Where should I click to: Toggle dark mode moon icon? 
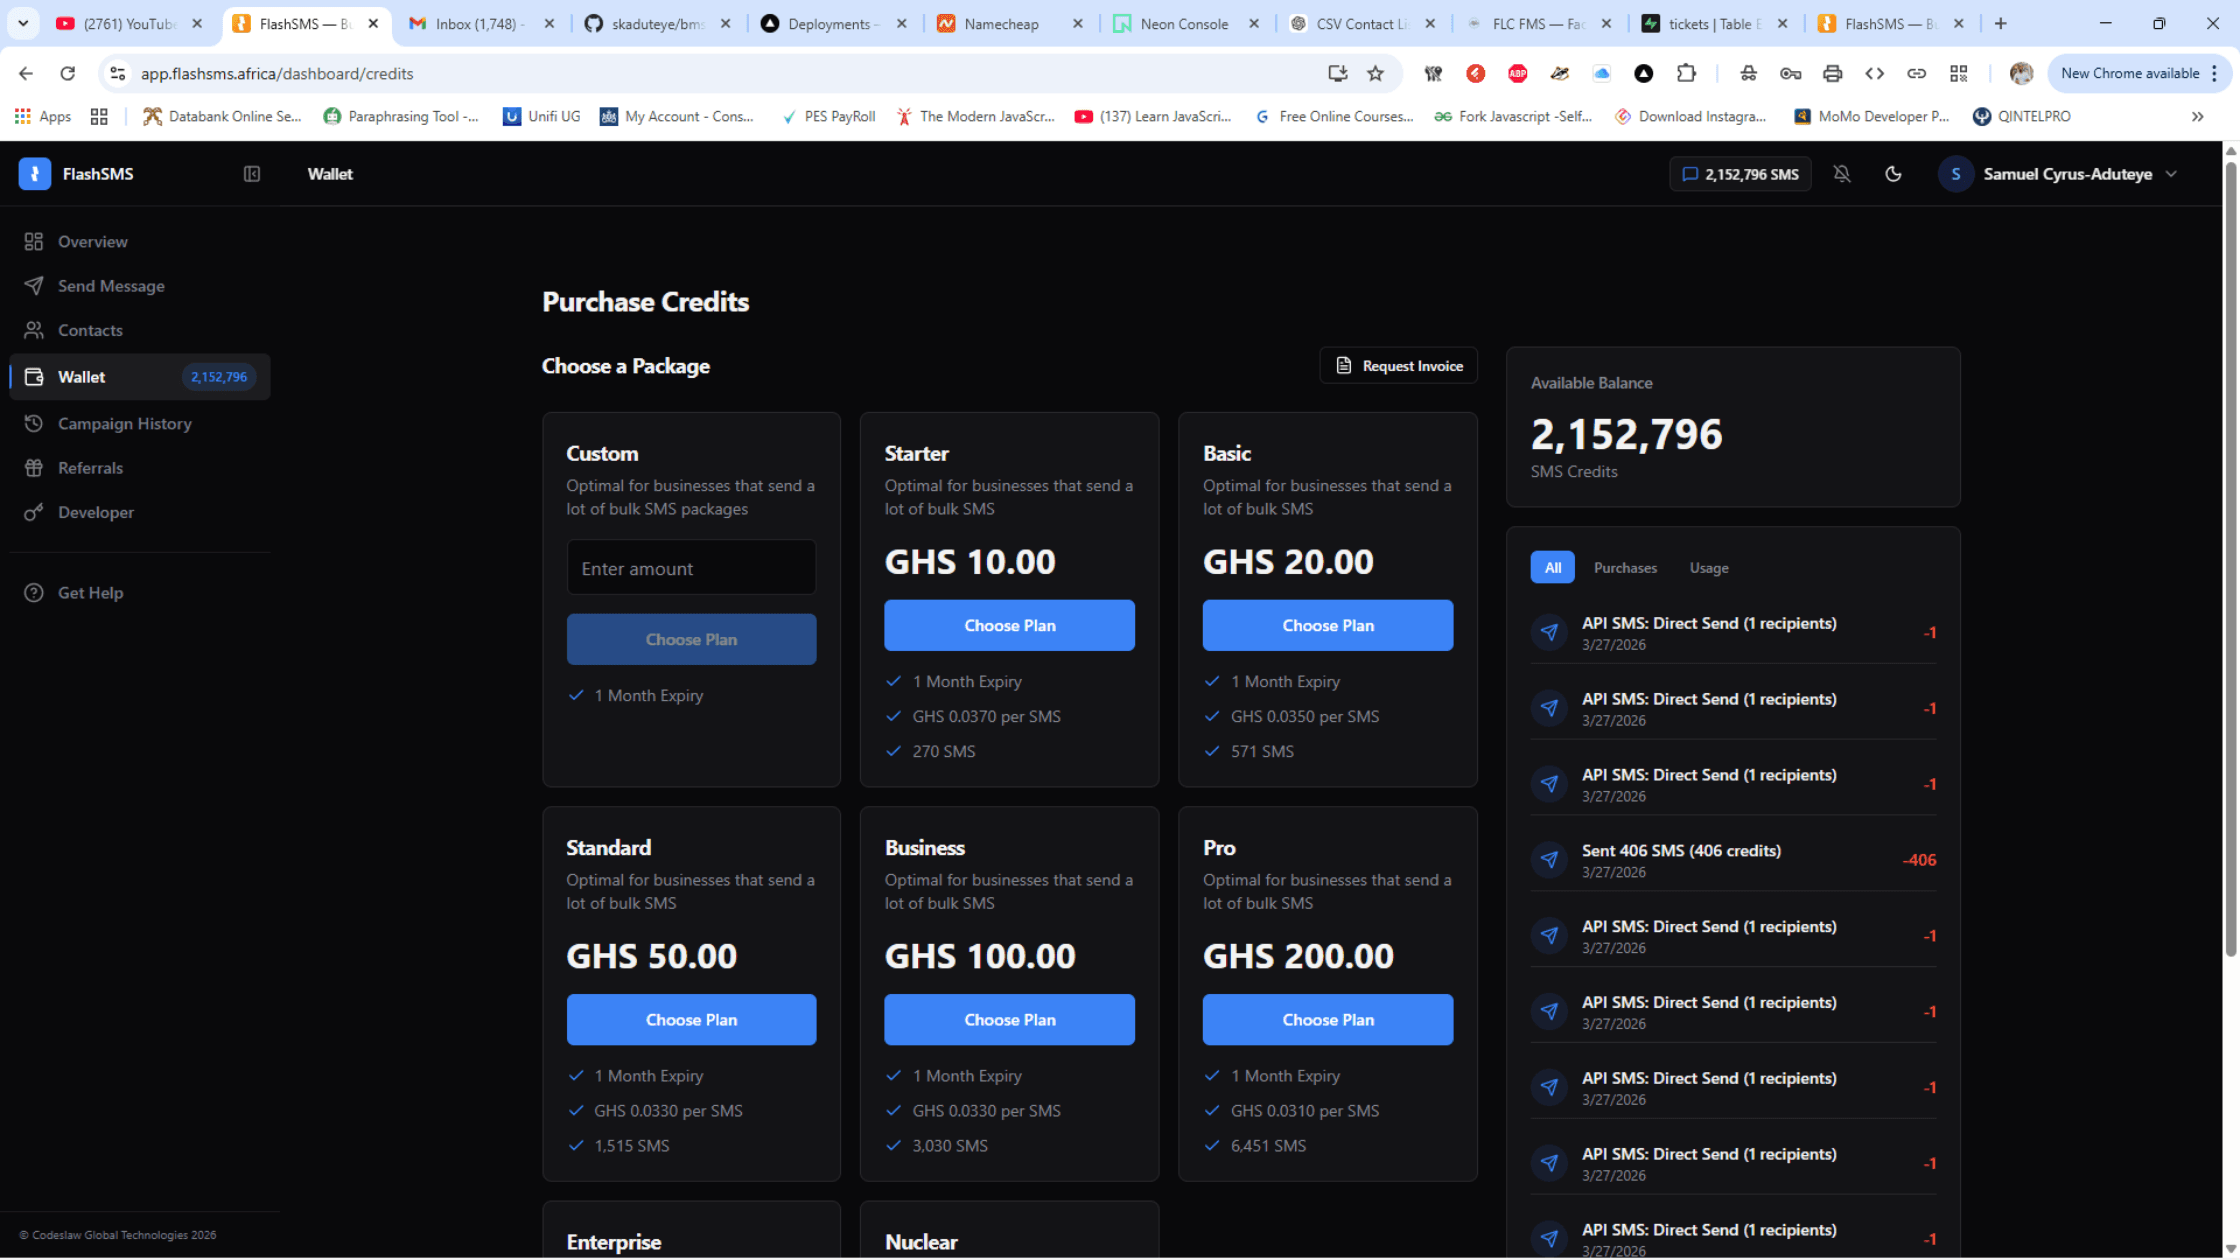[1893, 174]
